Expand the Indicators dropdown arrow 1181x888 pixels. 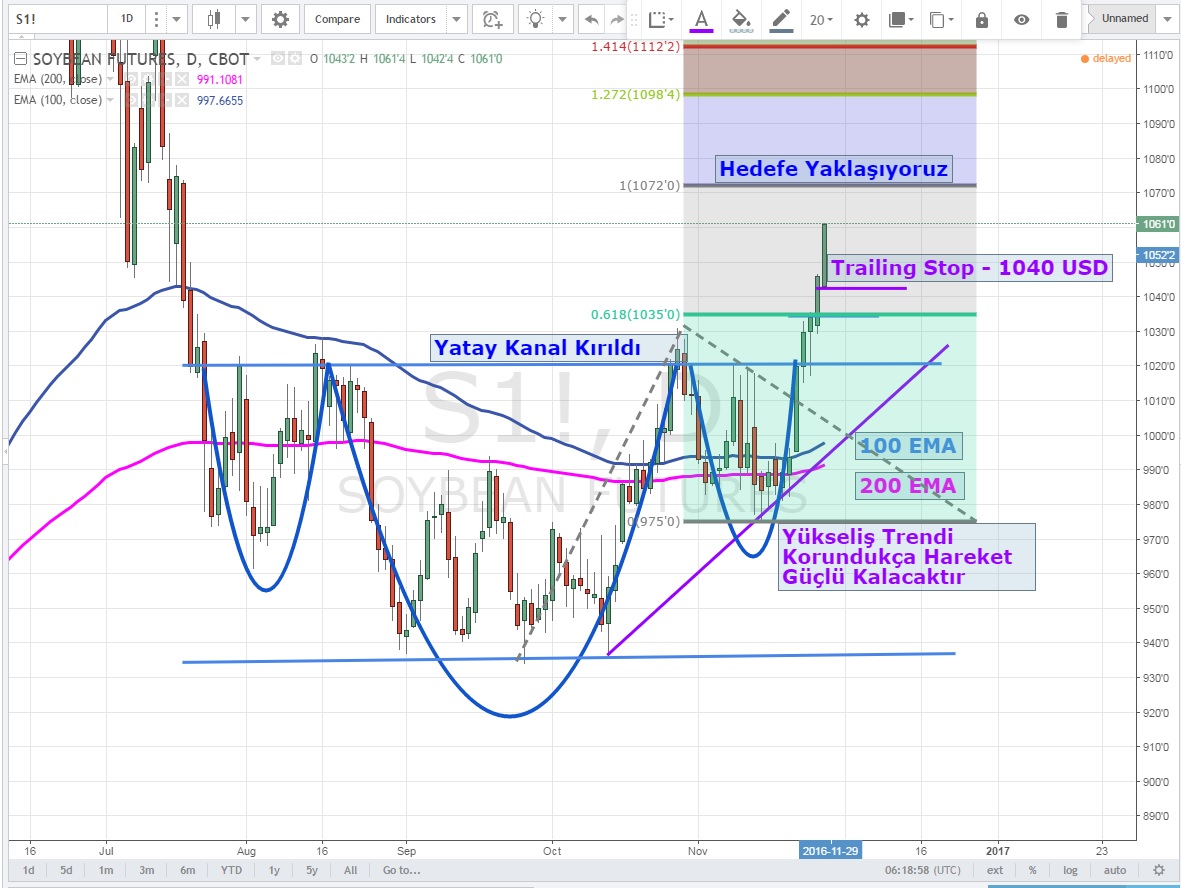456,19
